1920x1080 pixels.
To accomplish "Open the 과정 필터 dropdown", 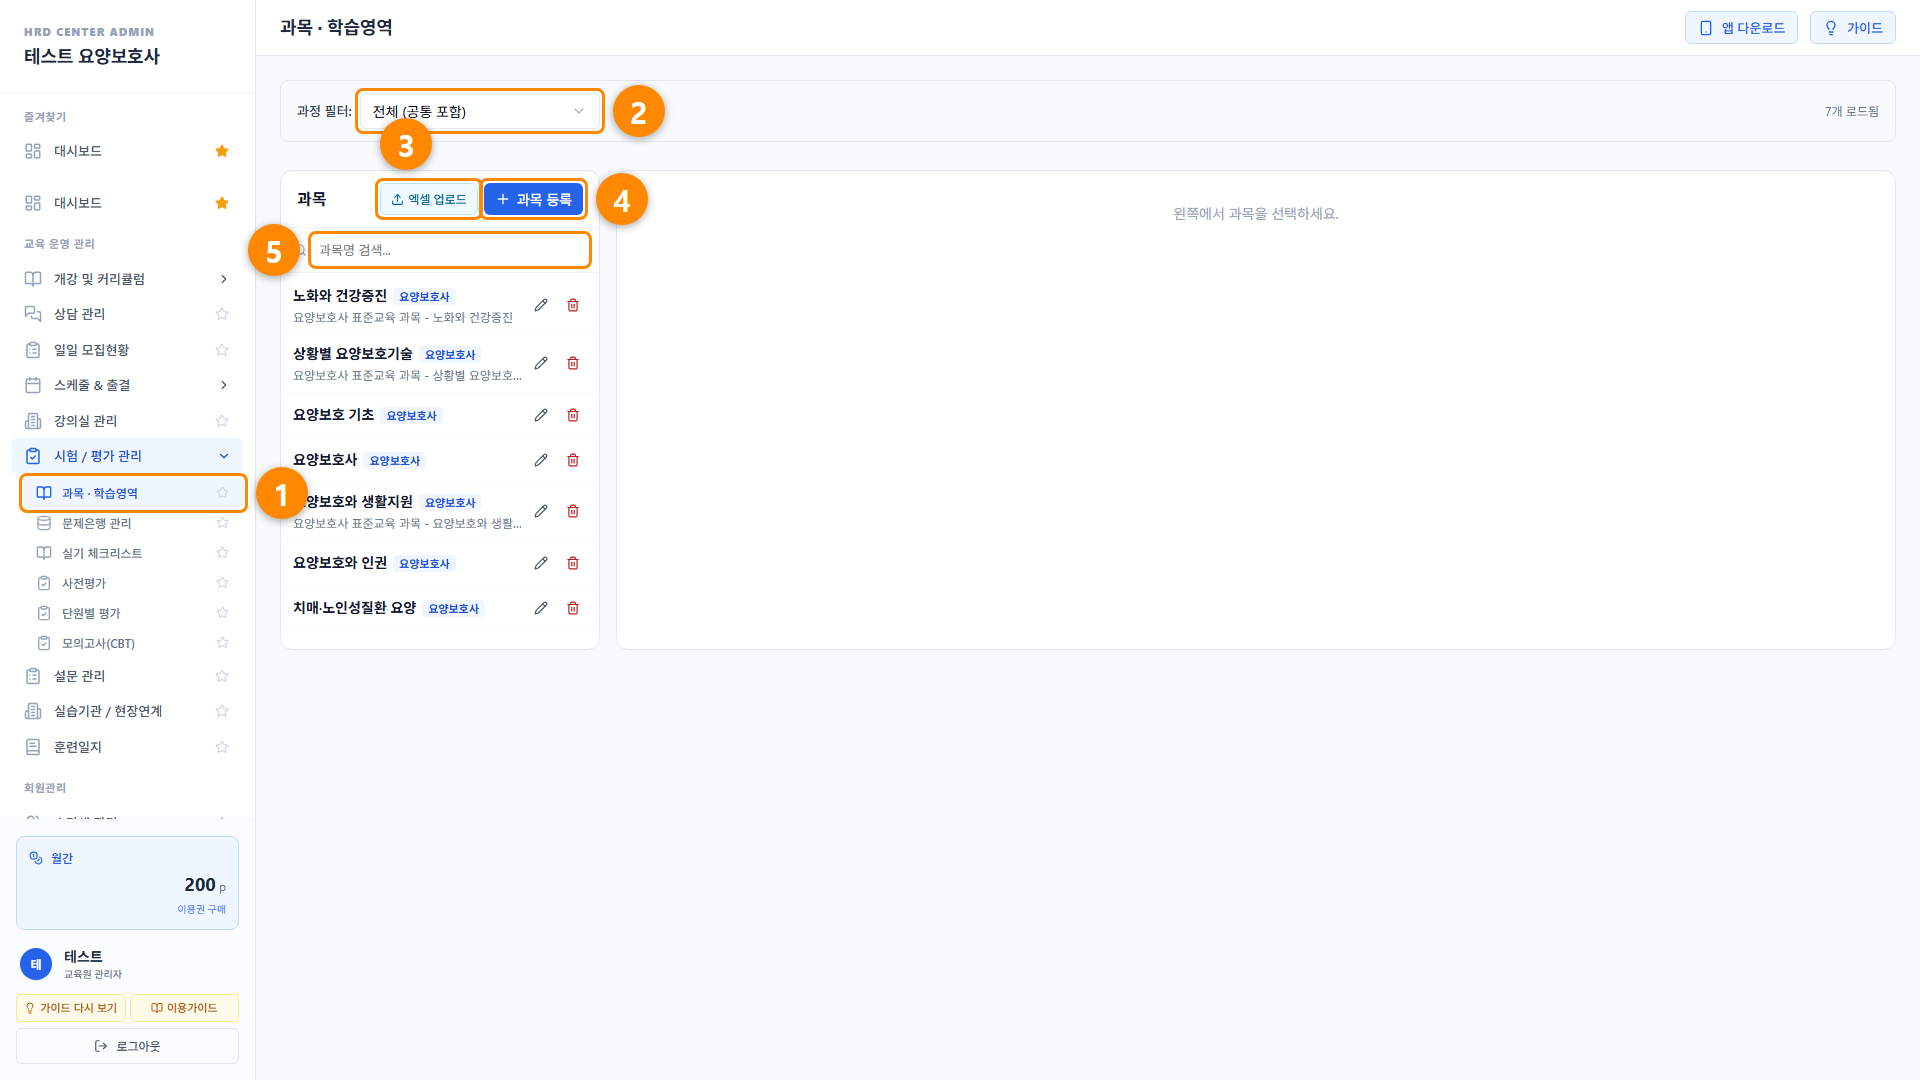I will coord(479,111).
